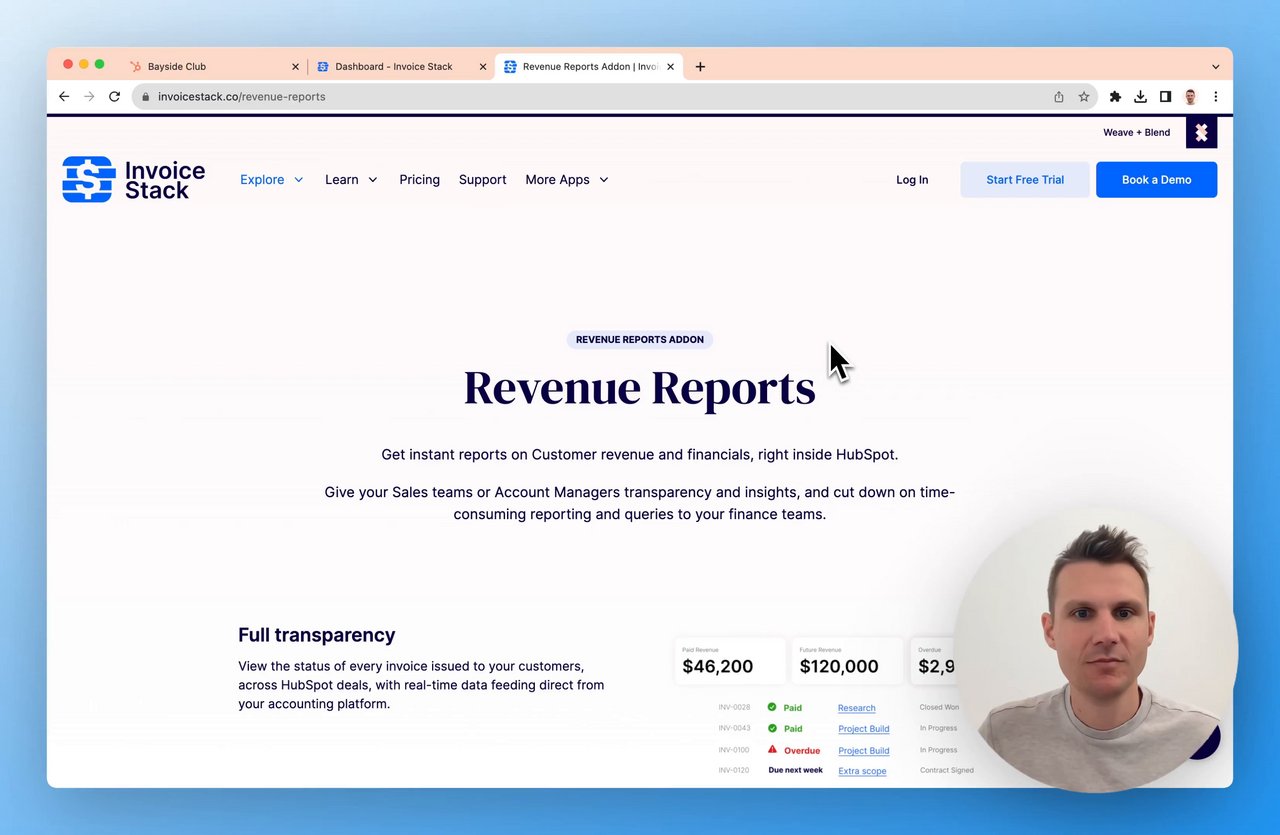Reload the page with the refresh icon
Screen dimensions: 1280x835
114,97
